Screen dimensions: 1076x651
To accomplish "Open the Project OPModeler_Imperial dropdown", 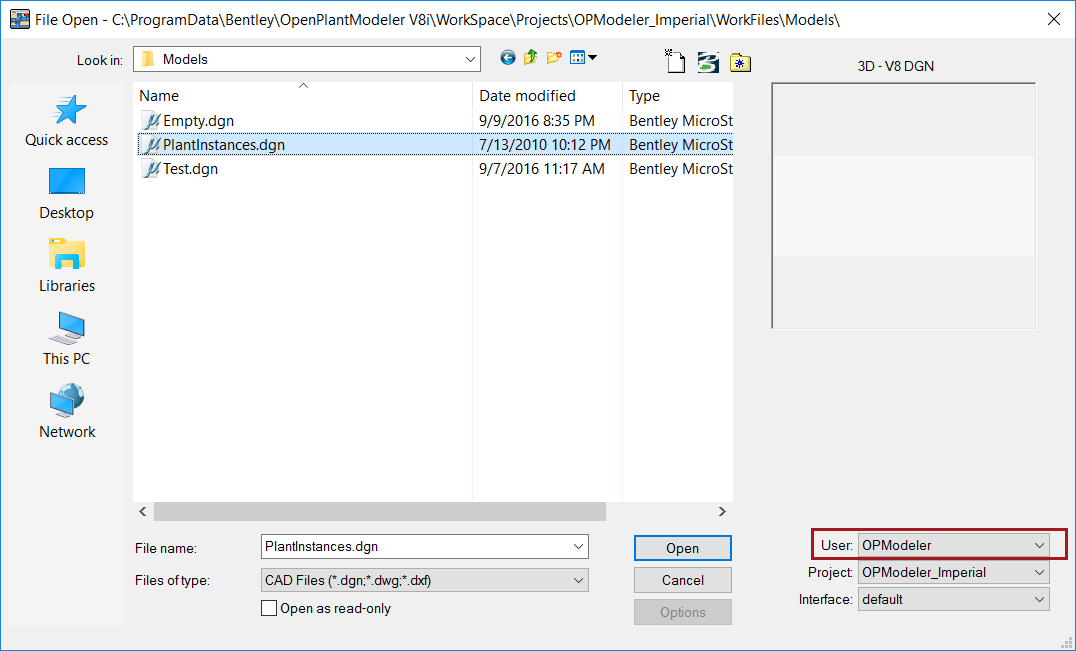I will click(x=1040, y=572).
